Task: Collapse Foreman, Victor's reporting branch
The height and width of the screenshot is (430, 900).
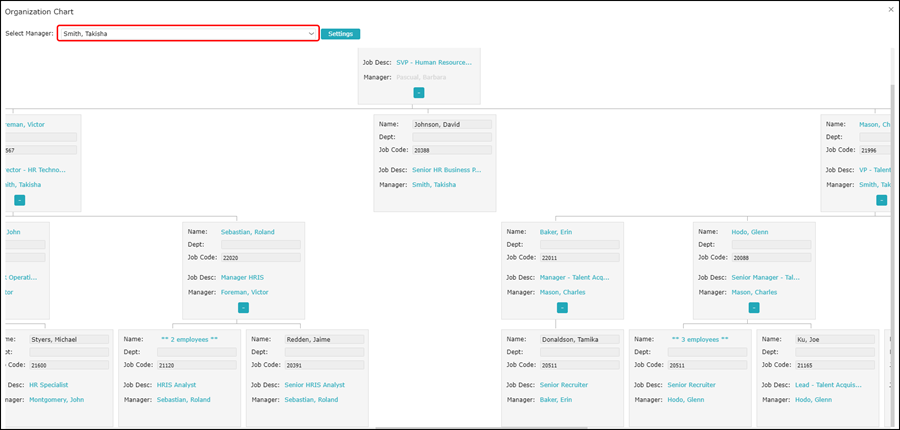Action: click(20, 200)
